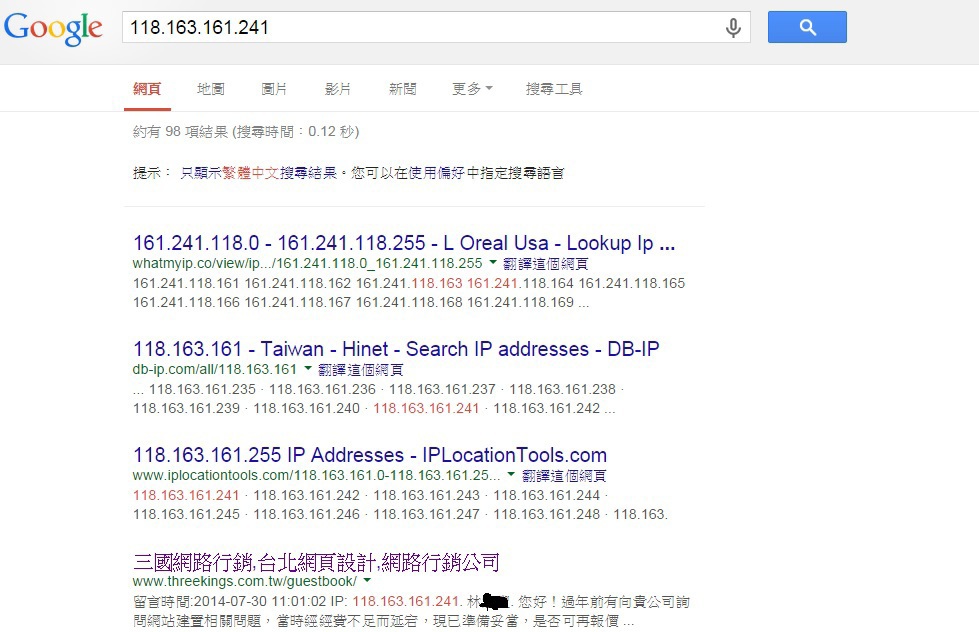979x632 pixels.
Task: Activate voice search microphone icon
Action: coord(733,28)
